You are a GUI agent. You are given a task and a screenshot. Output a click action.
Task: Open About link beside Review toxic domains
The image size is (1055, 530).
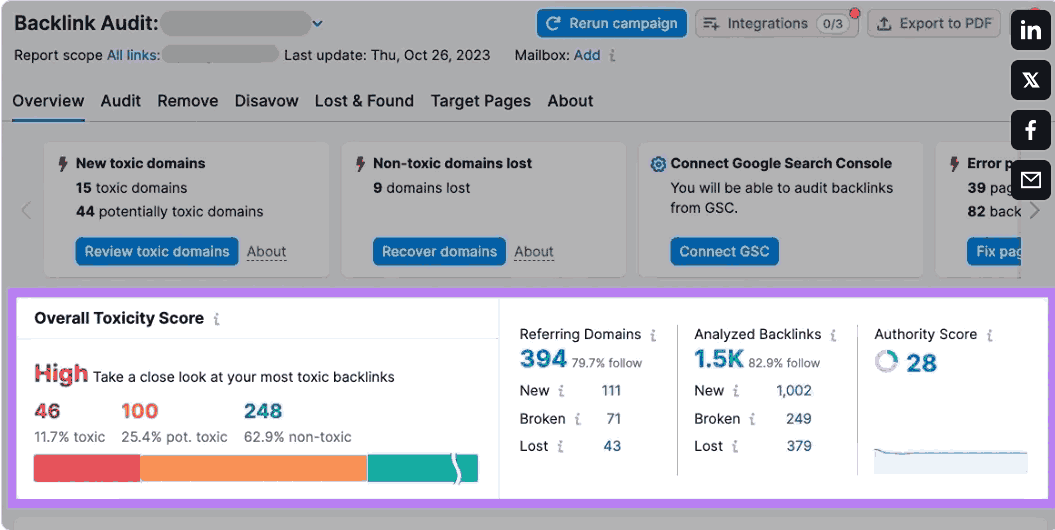[266, 252]
